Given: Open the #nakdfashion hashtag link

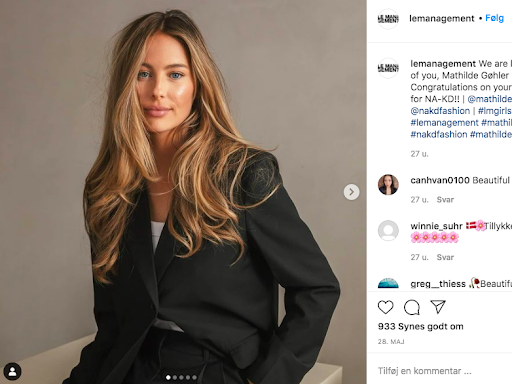Looking at the screenshot, I should tap(439, 134).
